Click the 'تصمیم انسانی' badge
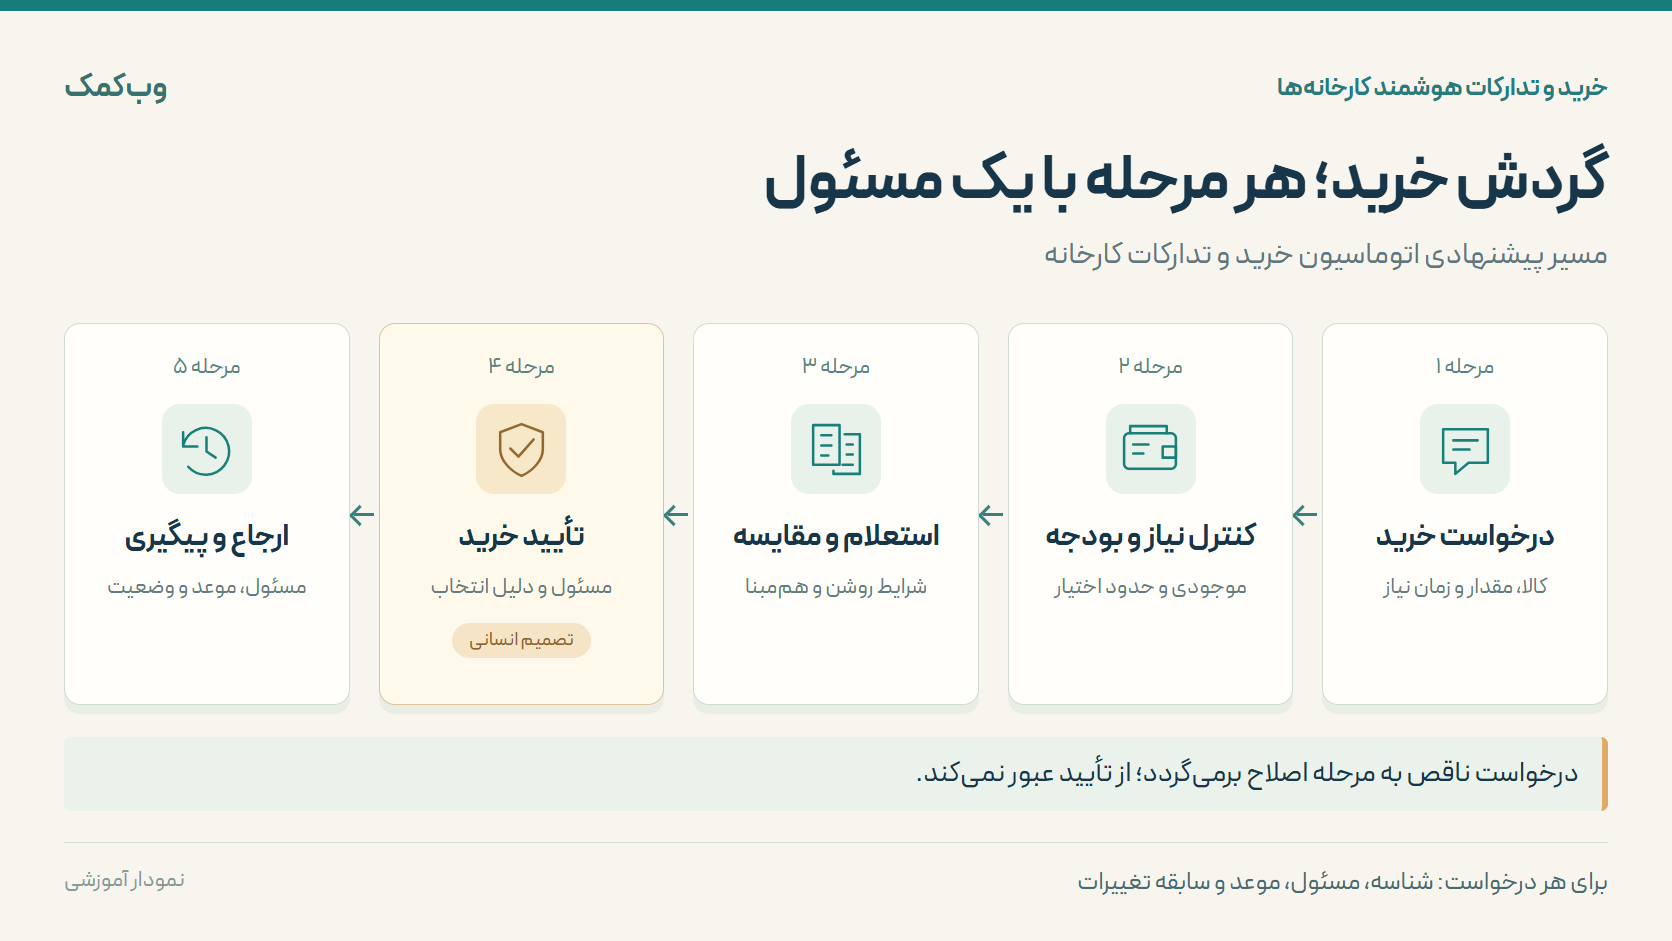 tap(521, 640)
